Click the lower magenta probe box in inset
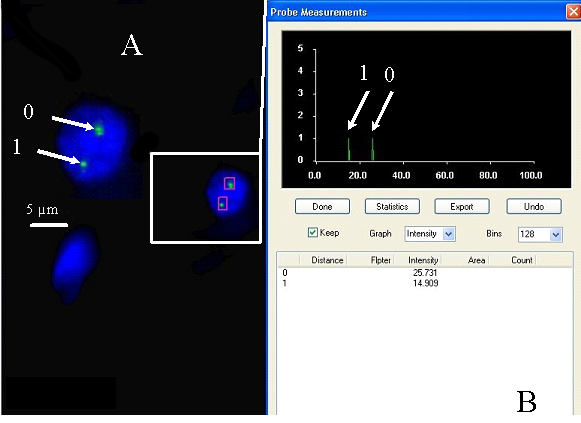The image size is (581, 423). coord(222,203)
